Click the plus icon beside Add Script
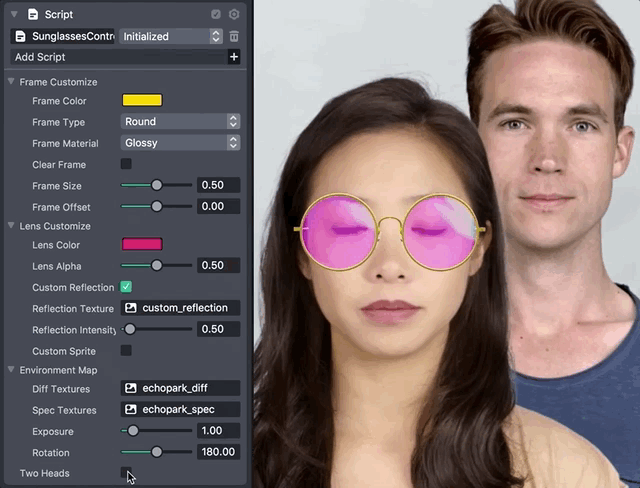Image resolution: width=640 pixels, height=488 pixels. [234, 58]
